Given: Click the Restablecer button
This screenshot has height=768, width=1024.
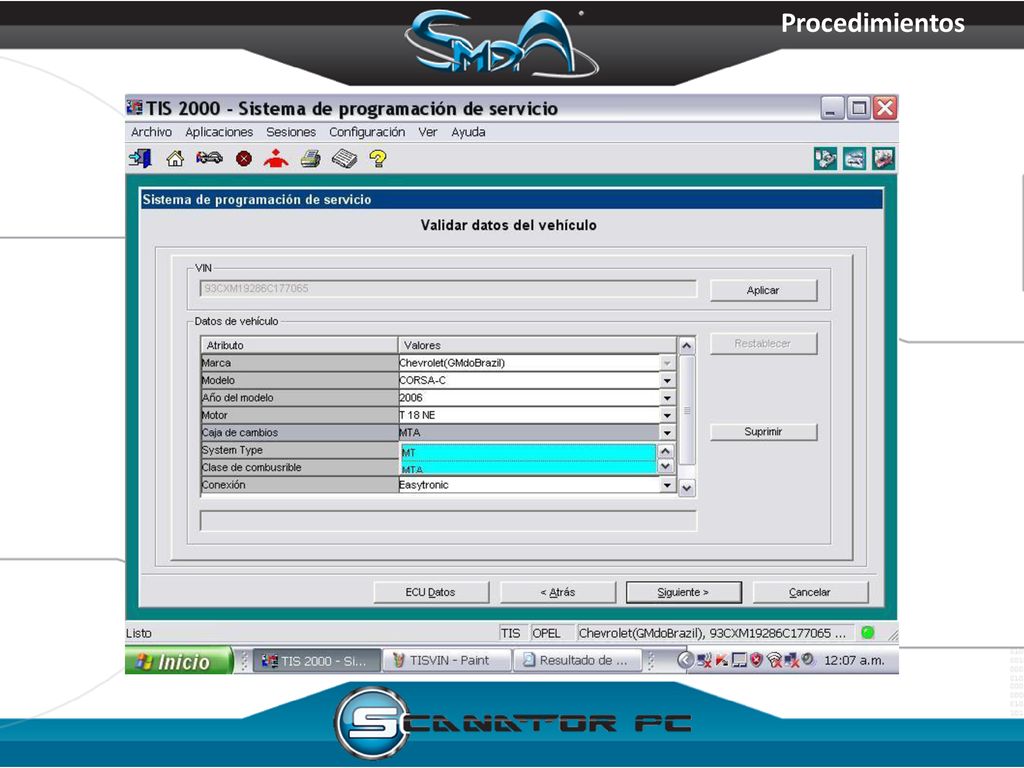Looking at the screenshot, I should tap(763, 344).
